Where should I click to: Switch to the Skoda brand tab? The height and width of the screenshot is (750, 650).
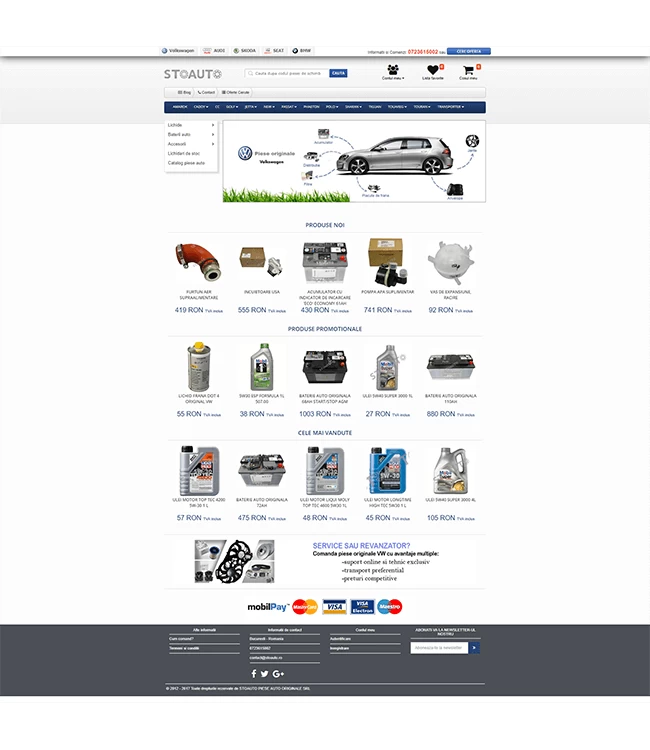244,50
